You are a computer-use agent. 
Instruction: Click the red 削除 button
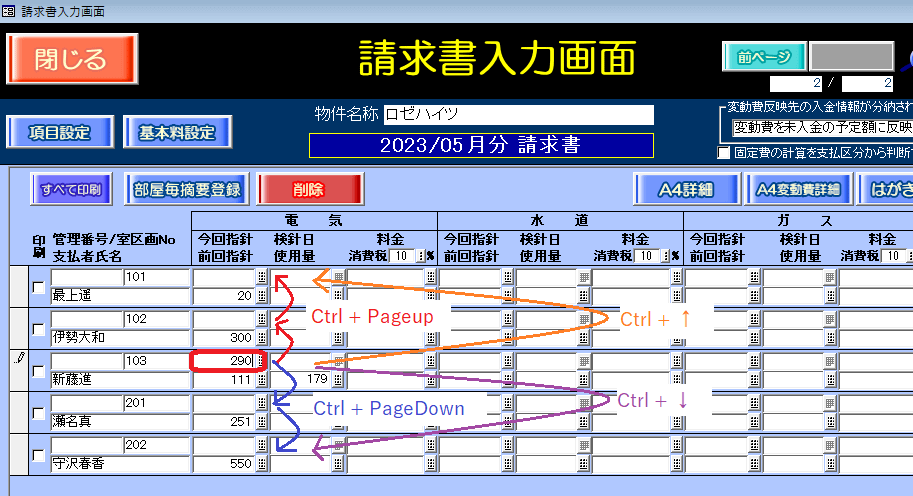tap(308, 188)
